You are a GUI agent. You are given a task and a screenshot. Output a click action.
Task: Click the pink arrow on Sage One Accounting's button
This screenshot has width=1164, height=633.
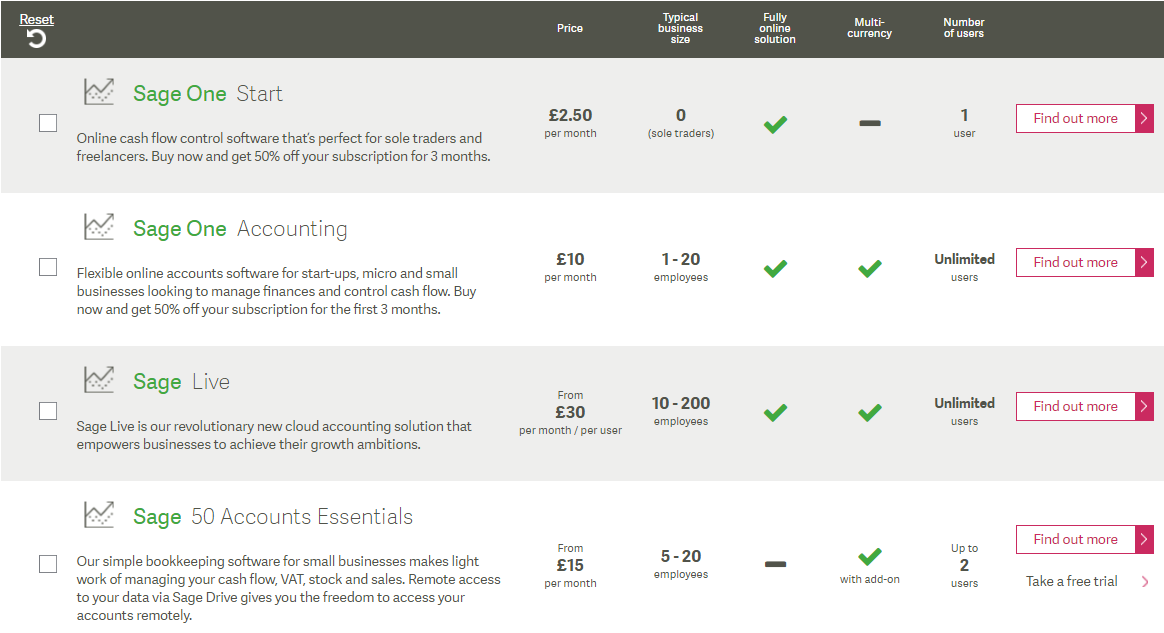point(1145,263)
